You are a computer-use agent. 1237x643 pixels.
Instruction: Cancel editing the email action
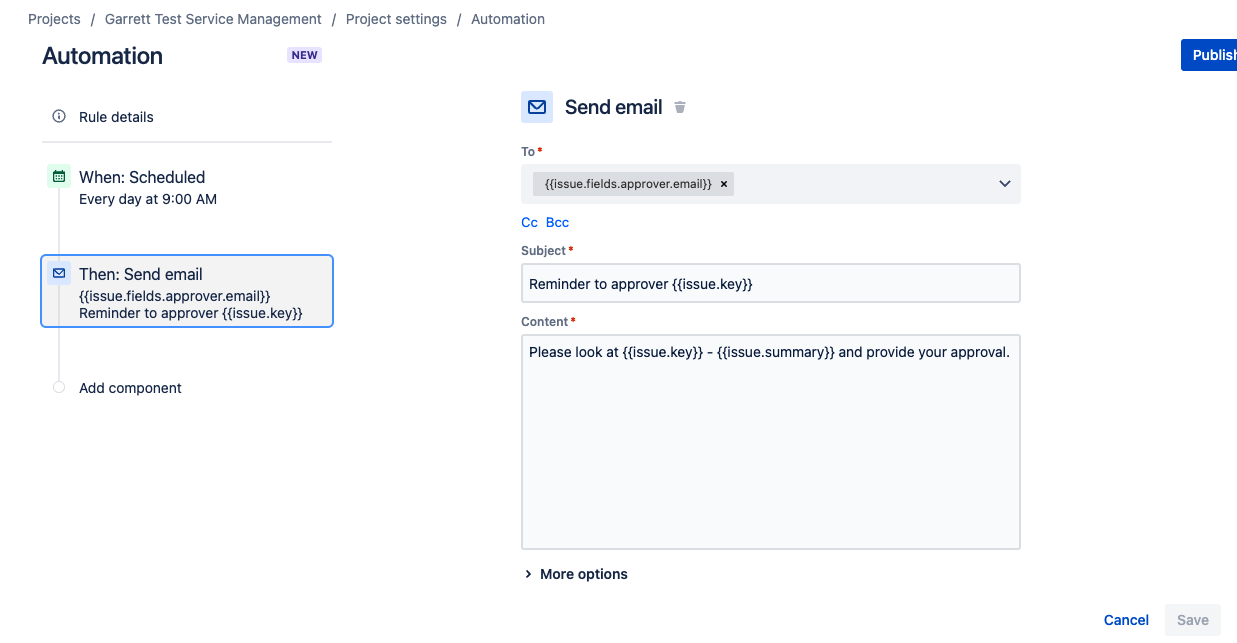coord(1126,619)
